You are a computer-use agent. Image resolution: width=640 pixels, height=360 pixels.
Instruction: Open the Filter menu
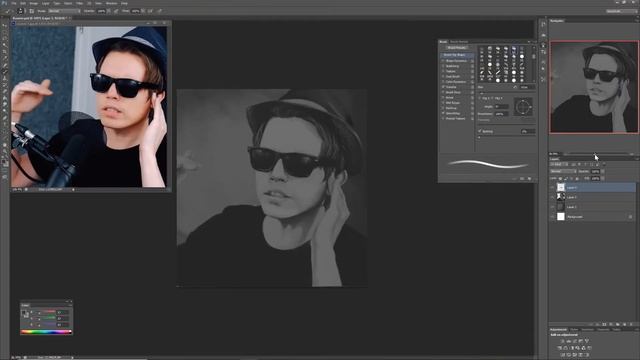point(79,3)
